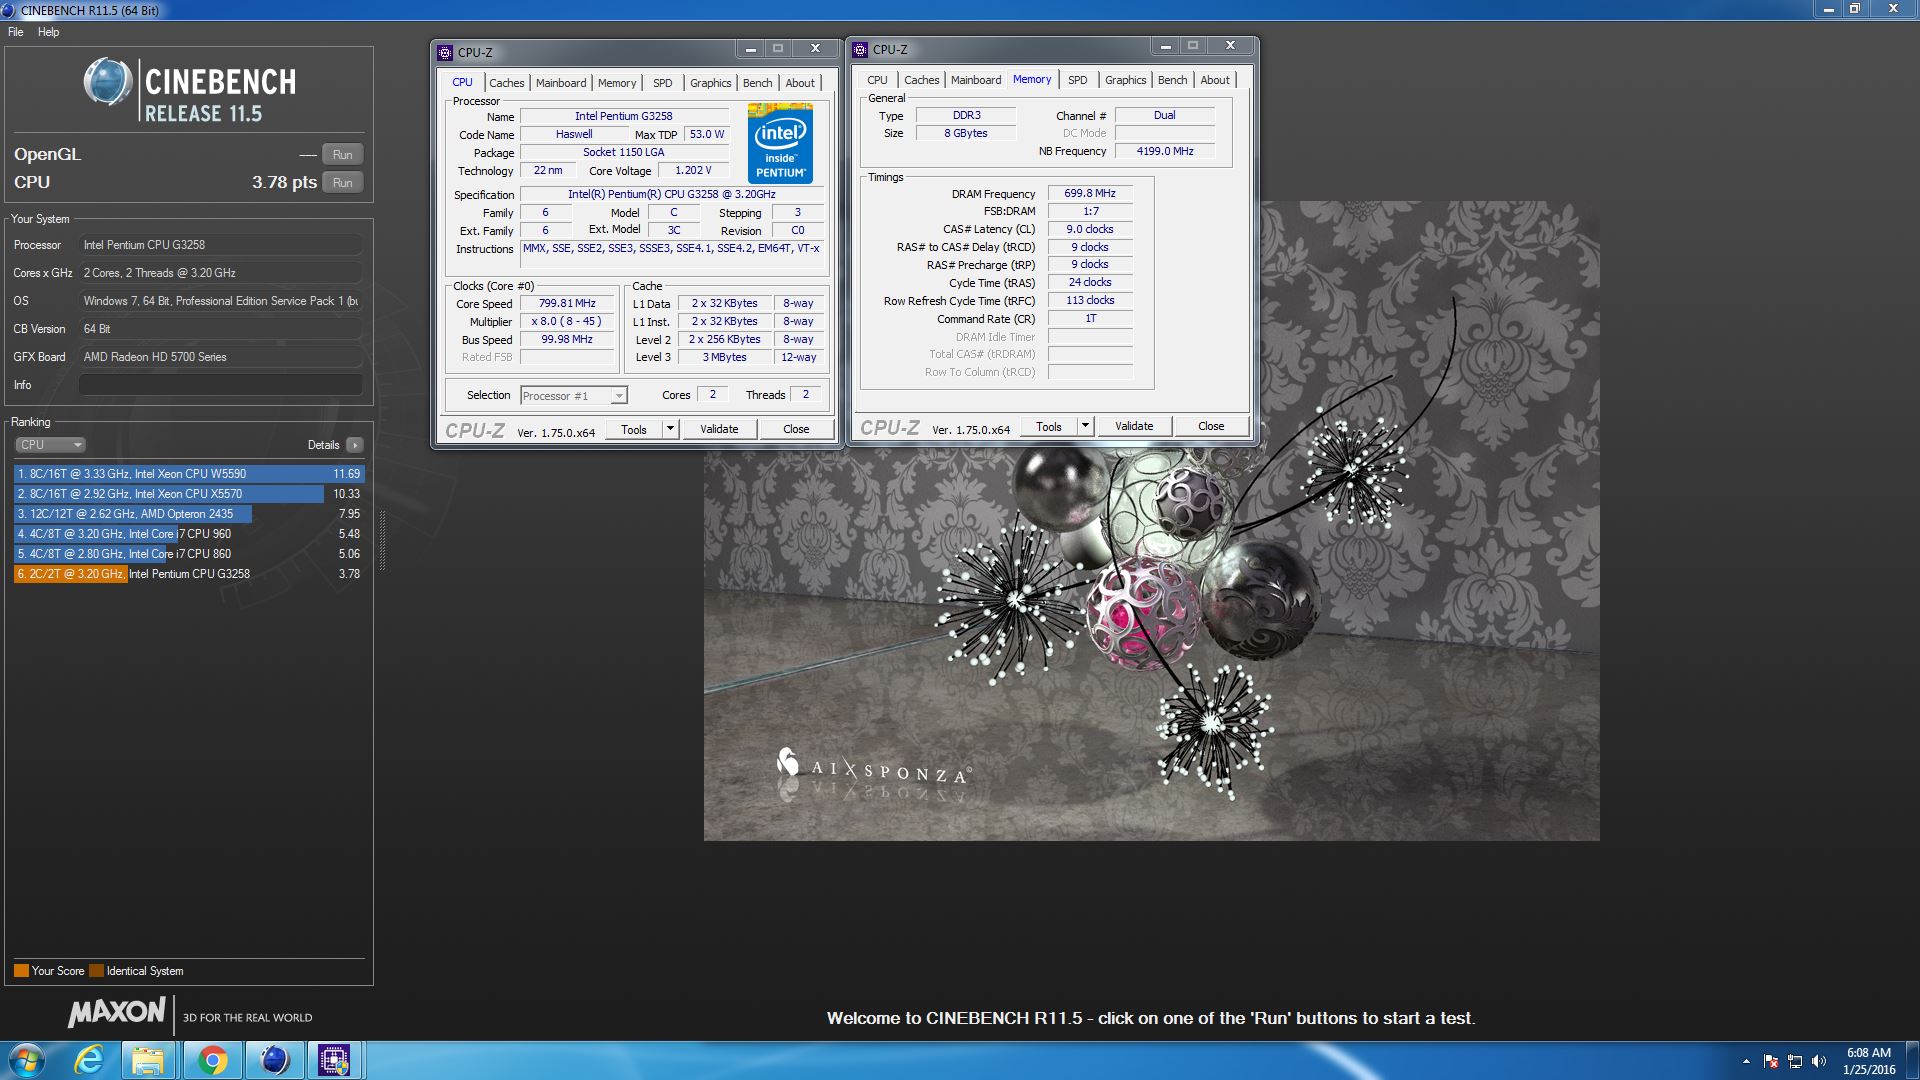Click the taskbar clock showing 6:08 AM
The height and width of the screenshot is (1080, 1920).
point(1868,1061)
